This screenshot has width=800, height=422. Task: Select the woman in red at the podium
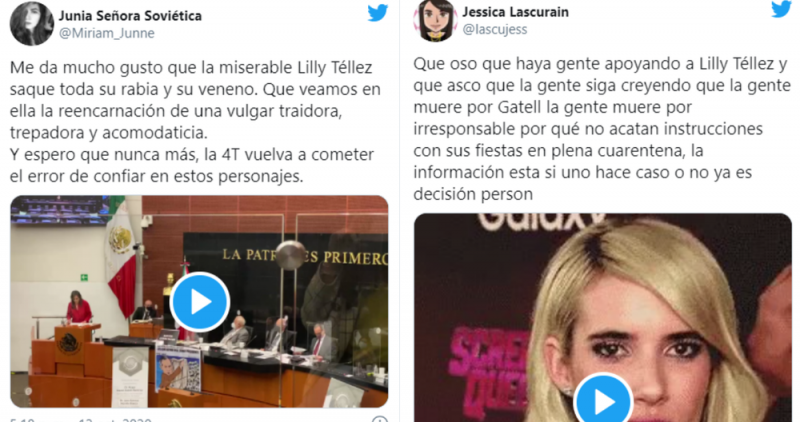pyautogui.click(x=79, y=308)
